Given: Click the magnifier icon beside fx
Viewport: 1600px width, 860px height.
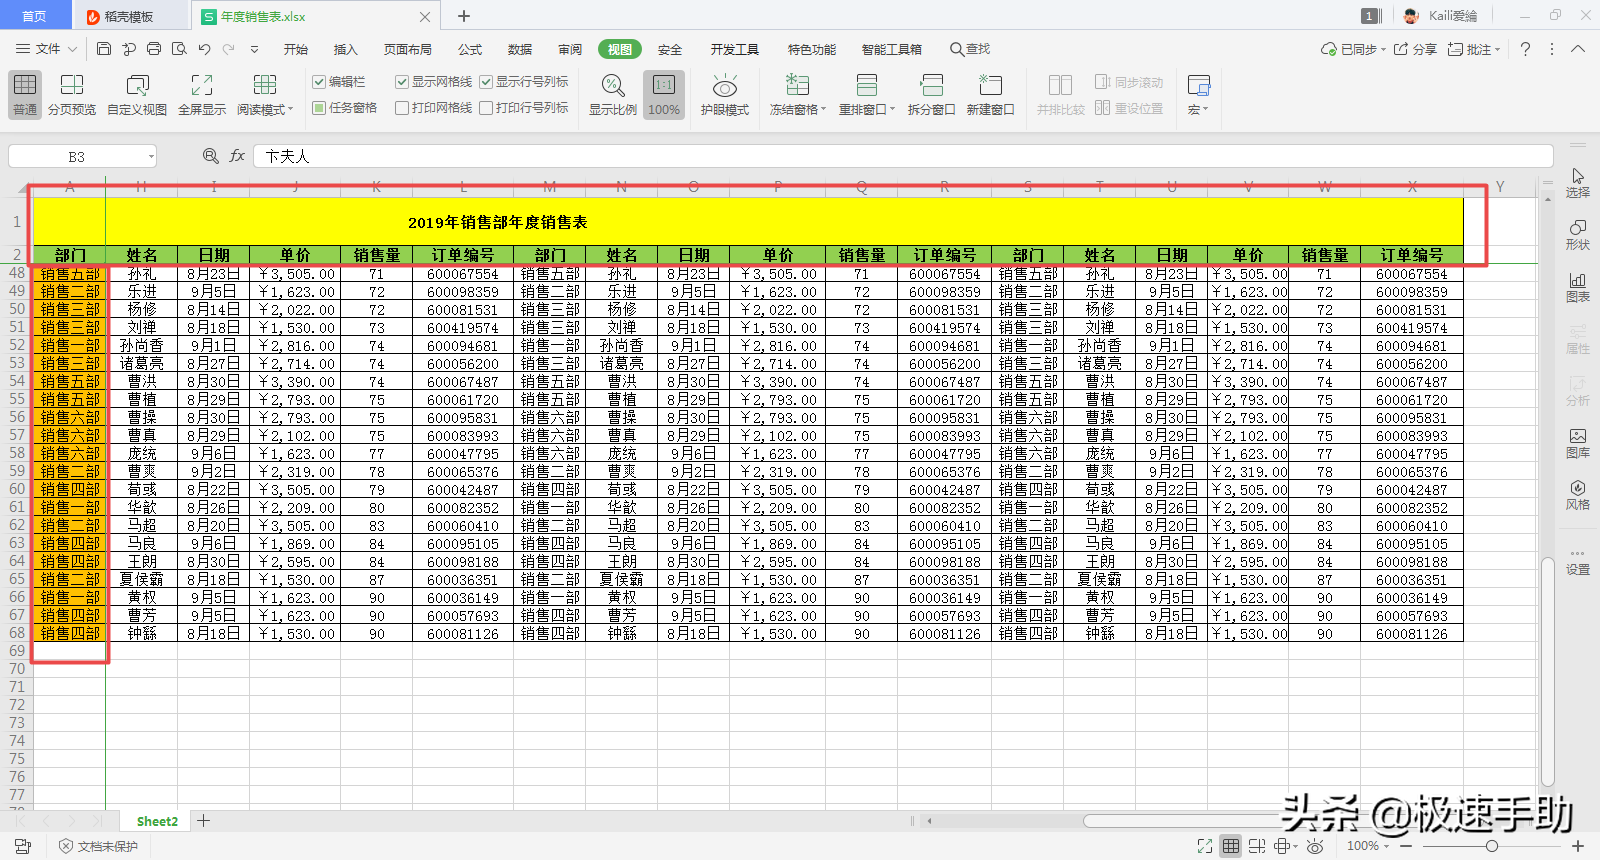Looking at the screenshot, I should [211, 156].
